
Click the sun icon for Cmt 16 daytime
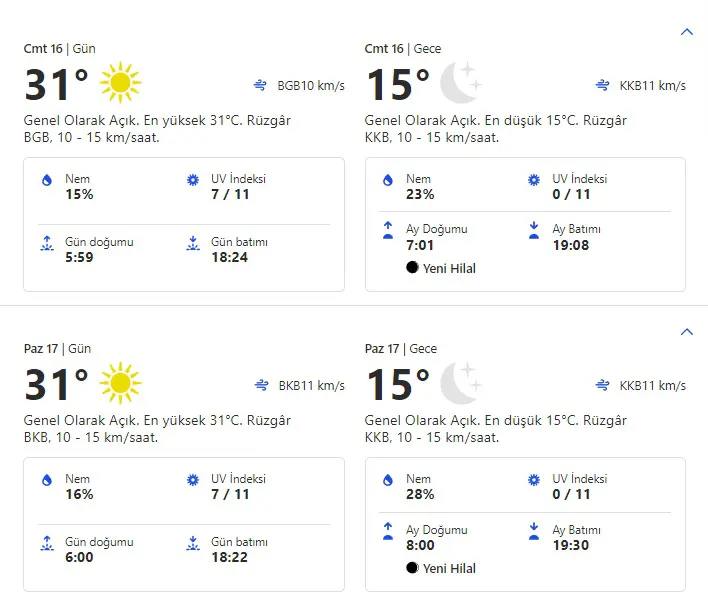121,83
